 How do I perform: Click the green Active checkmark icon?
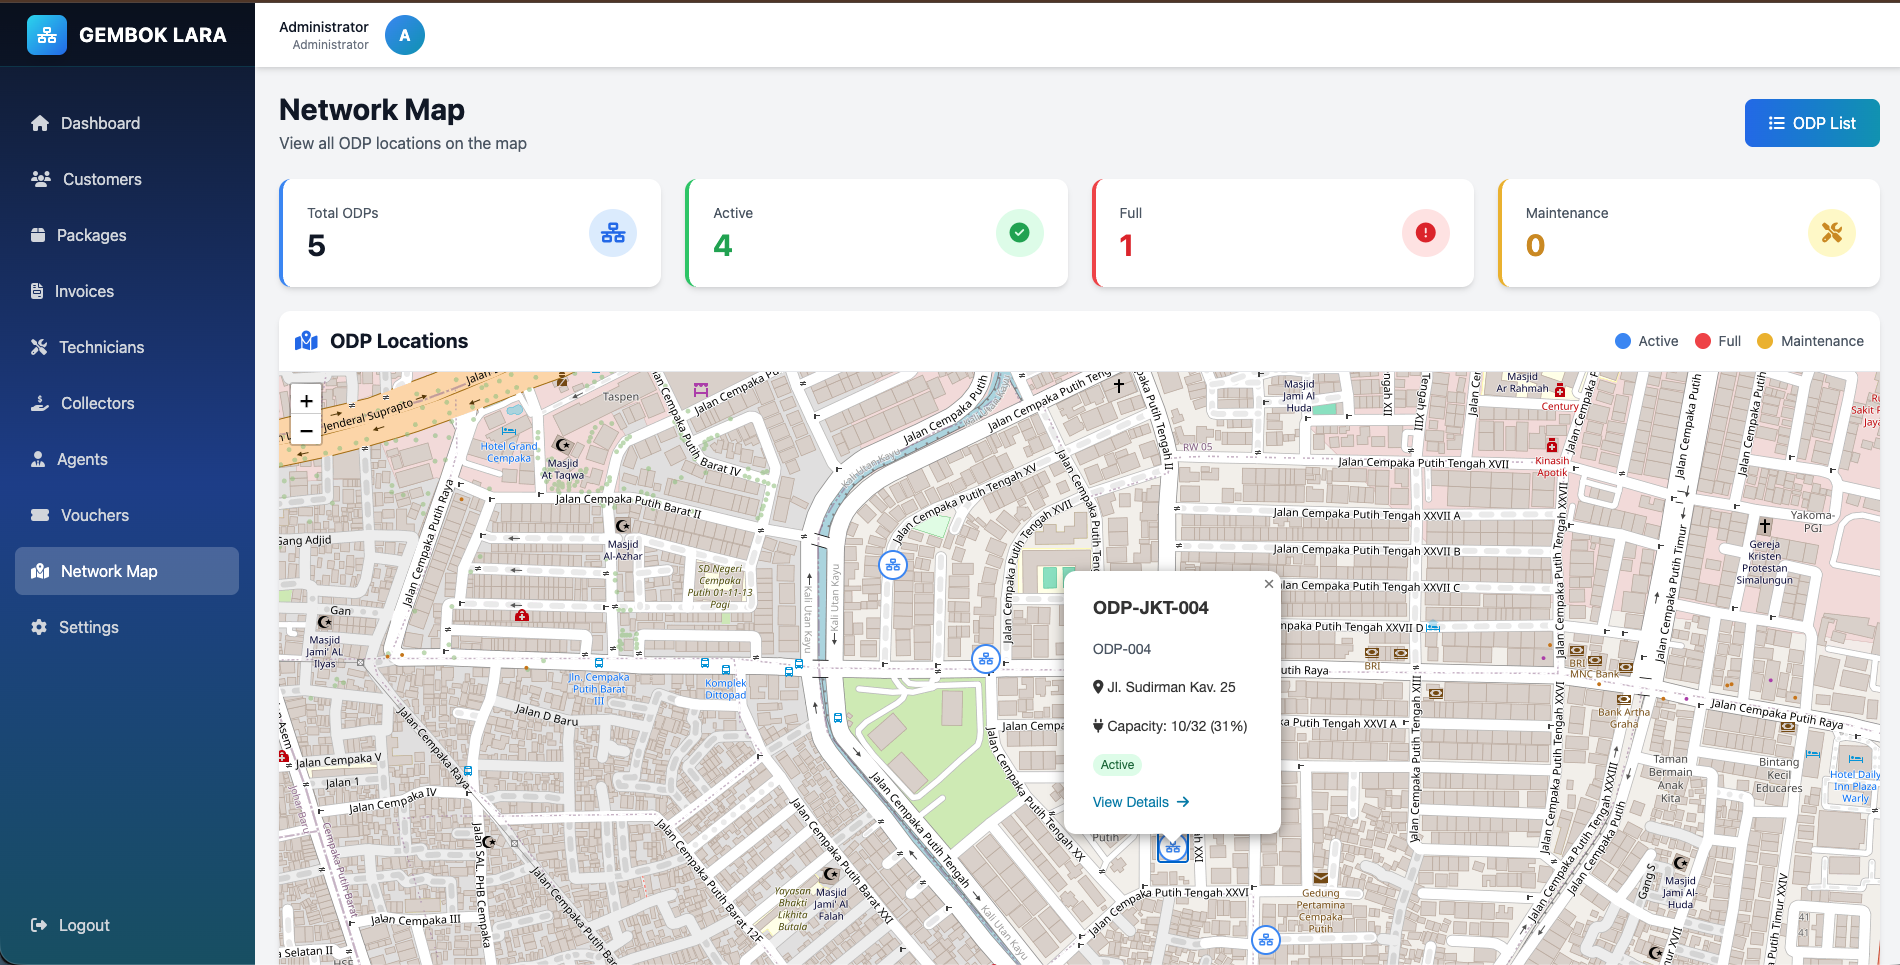click(1019, 233)
